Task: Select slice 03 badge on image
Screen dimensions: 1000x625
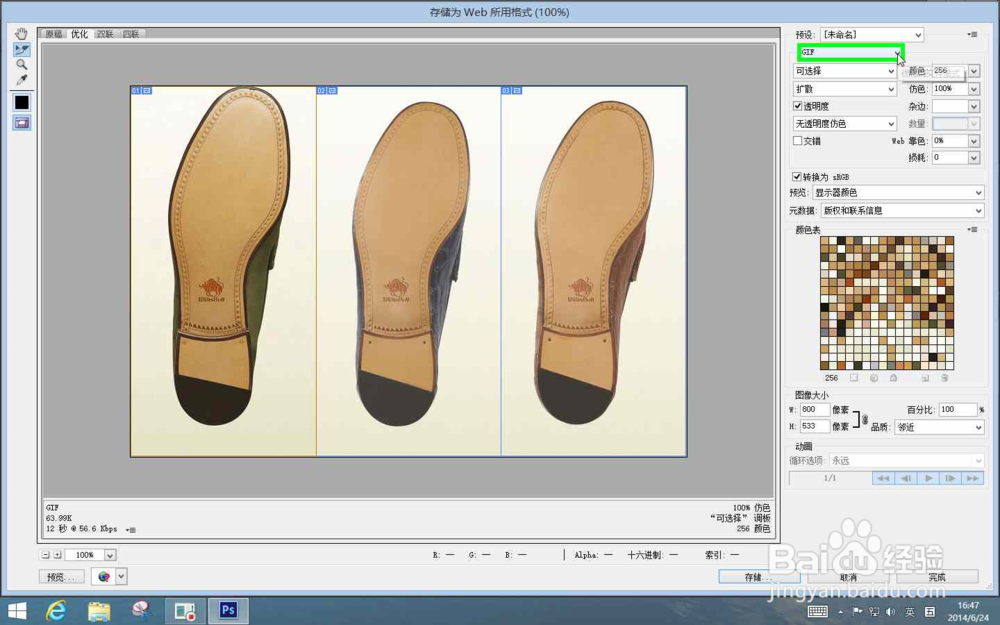Action: pos(511,91)
